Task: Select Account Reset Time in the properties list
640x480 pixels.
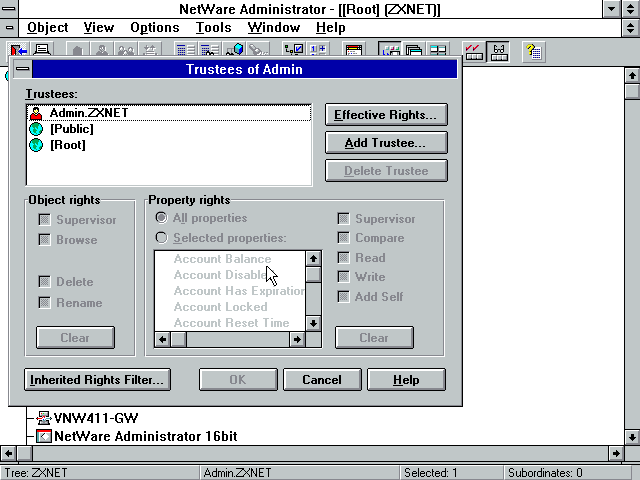Action: click(x=231, y=323)
